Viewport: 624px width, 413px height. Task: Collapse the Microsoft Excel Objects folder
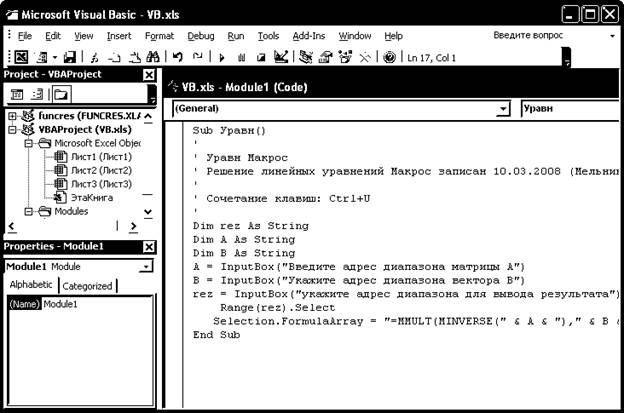(29, 143)
